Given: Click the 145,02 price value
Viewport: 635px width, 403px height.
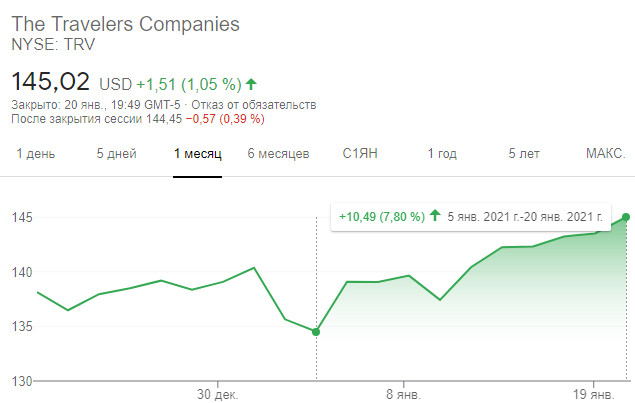Looking at the screenshot, I should click(50, 80).
